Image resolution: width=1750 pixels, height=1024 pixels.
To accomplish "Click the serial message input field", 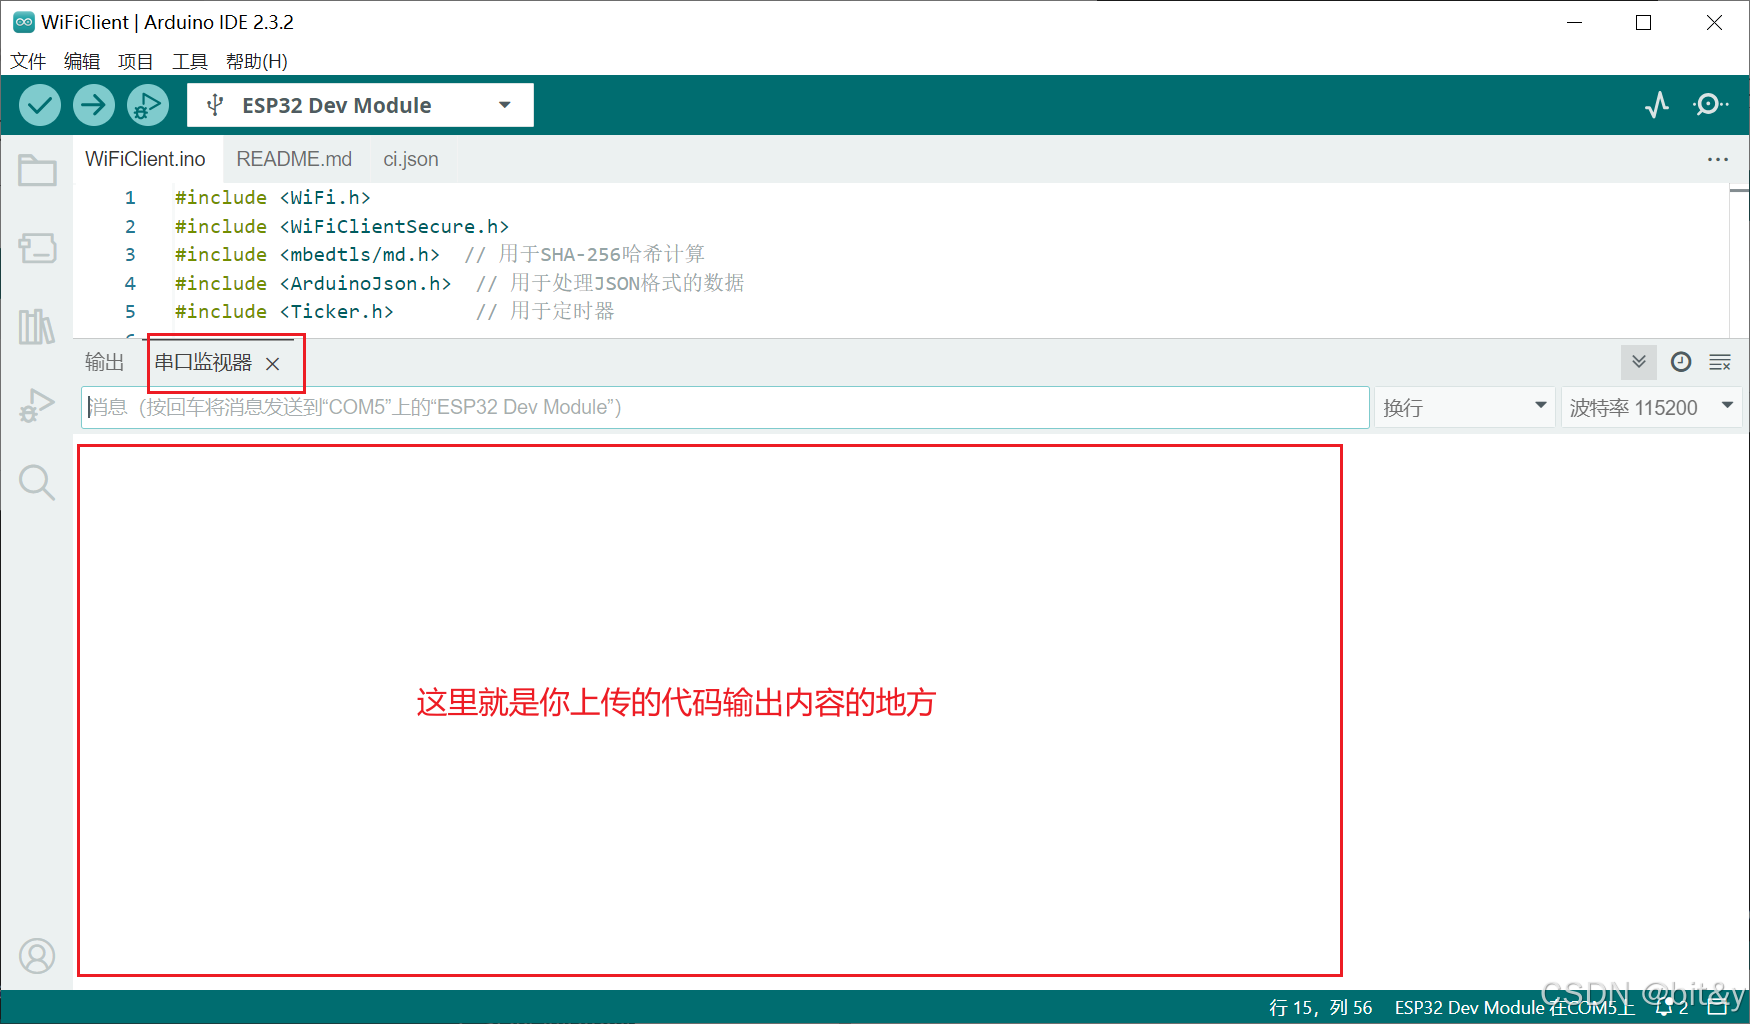I will click(x=725, y=407).
